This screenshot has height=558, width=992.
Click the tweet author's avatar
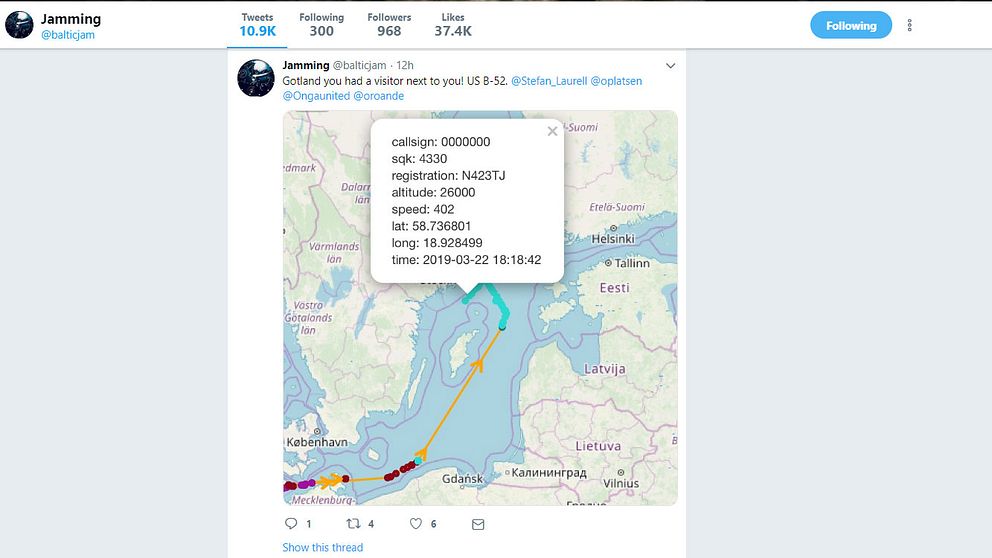(256, 78)
